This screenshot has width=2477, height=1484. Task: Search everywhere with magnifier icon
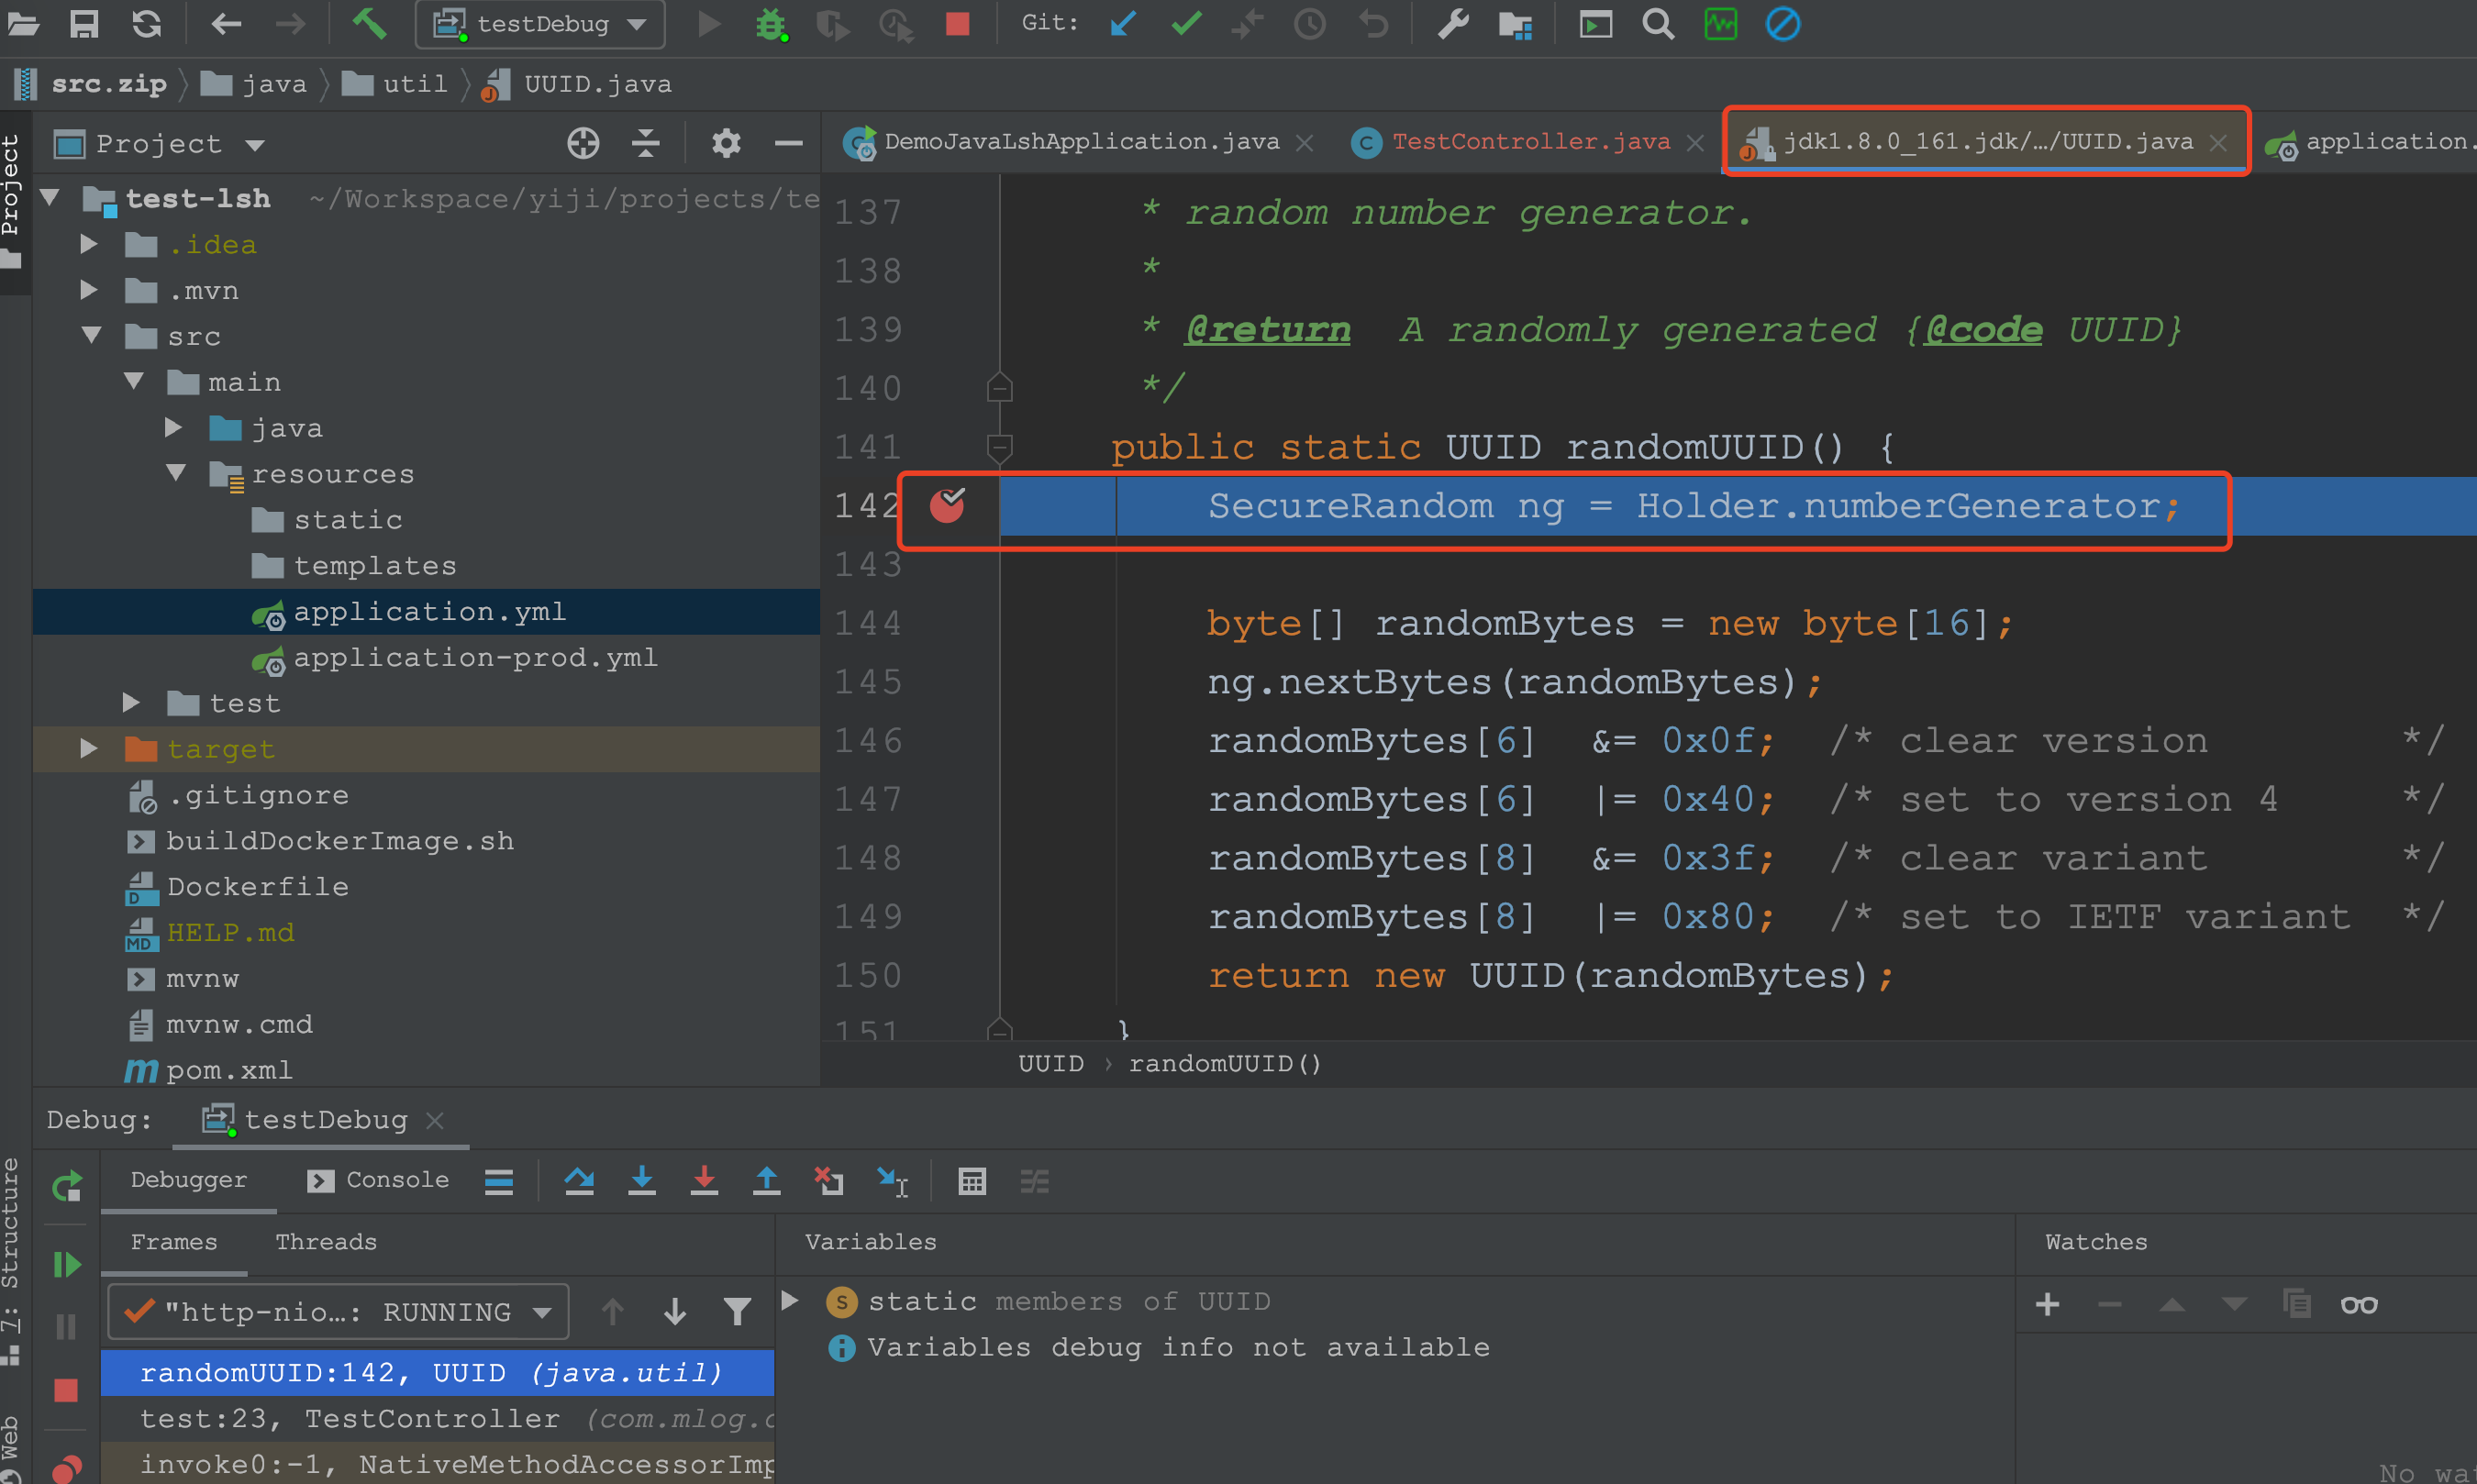click(x=1658, y=23)
